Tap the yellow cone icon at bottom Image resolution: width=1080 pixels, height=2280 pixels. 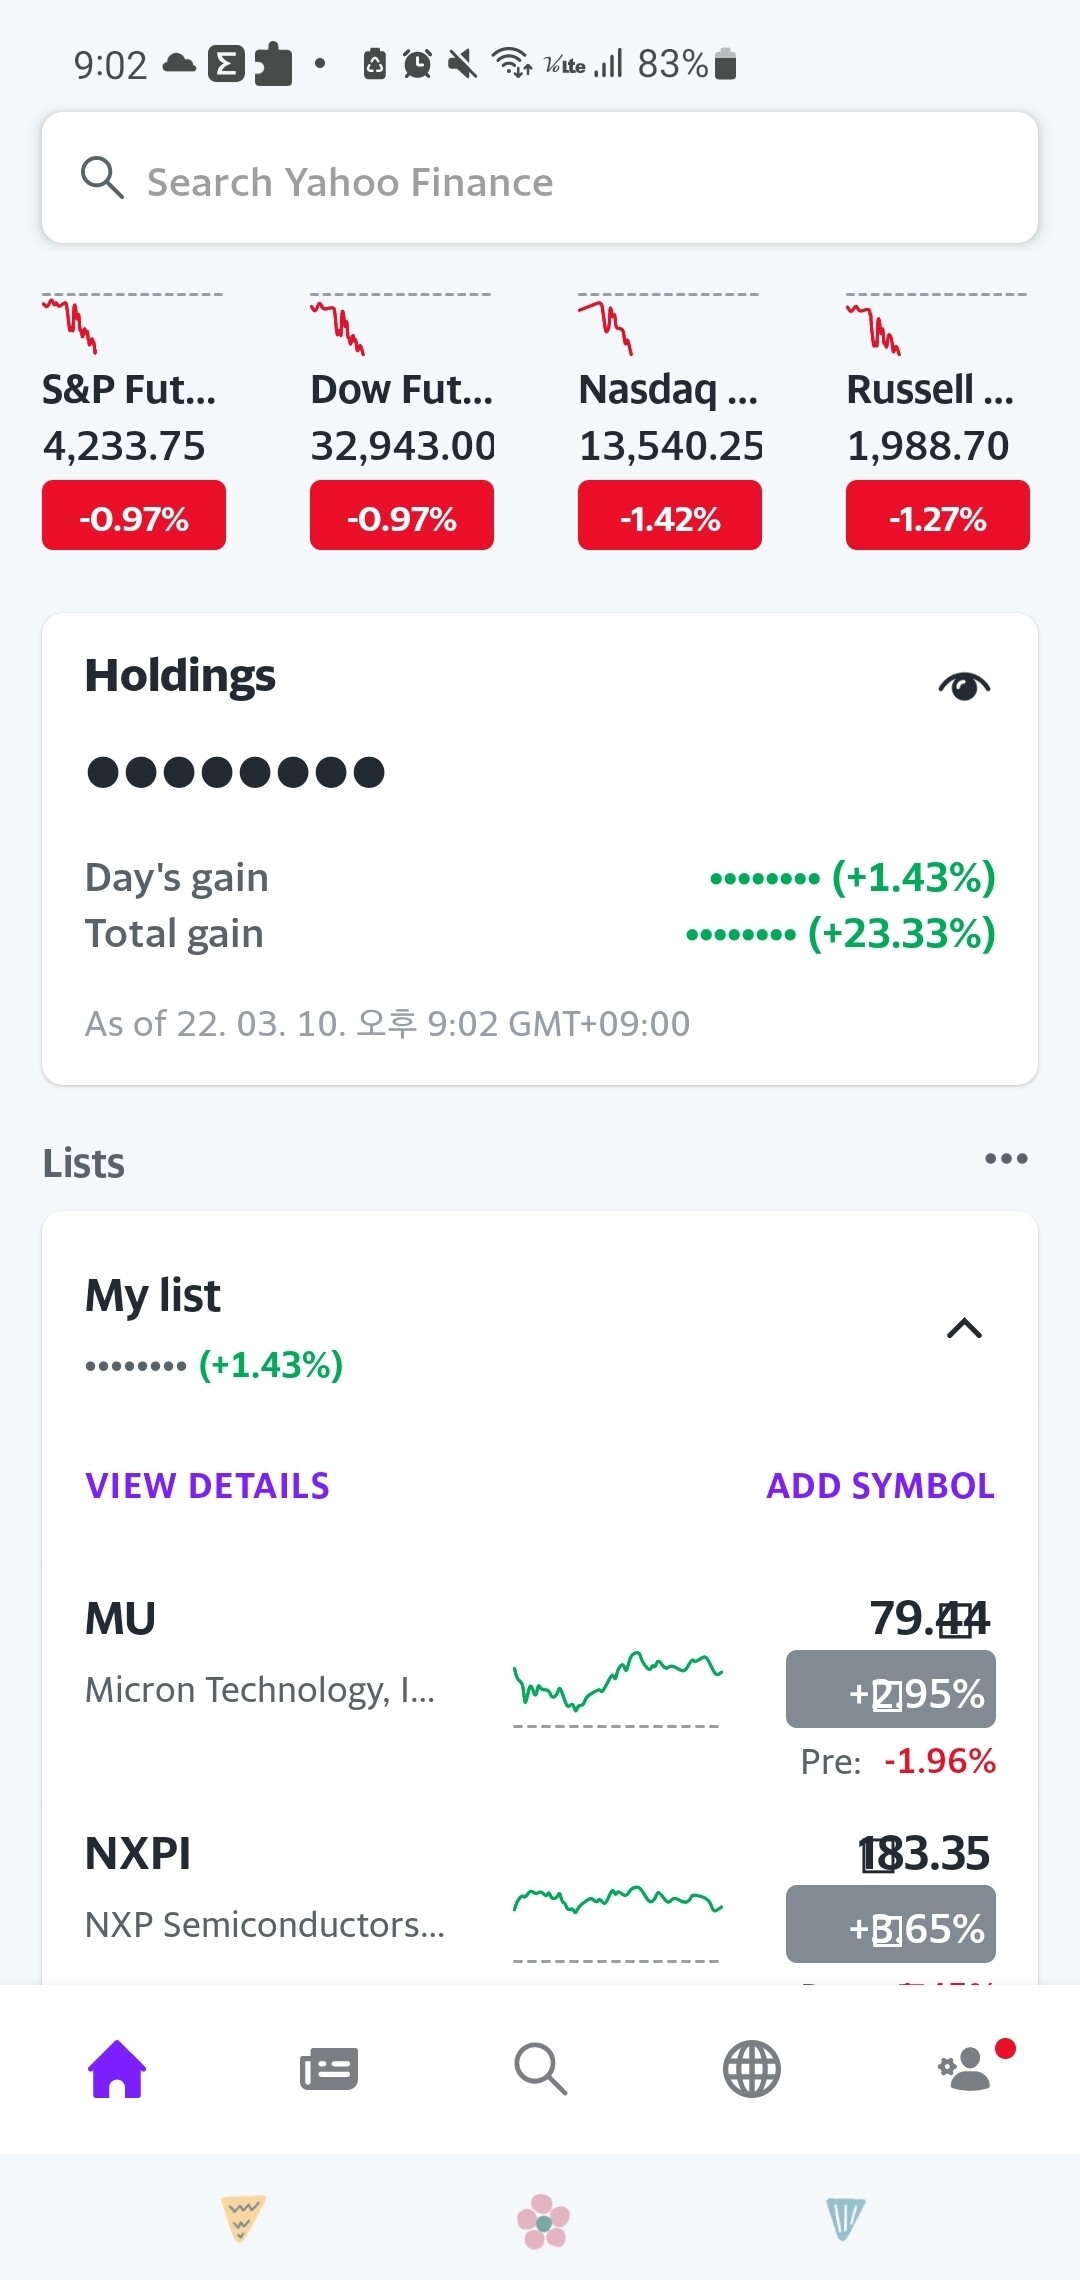coord(242,2218)
